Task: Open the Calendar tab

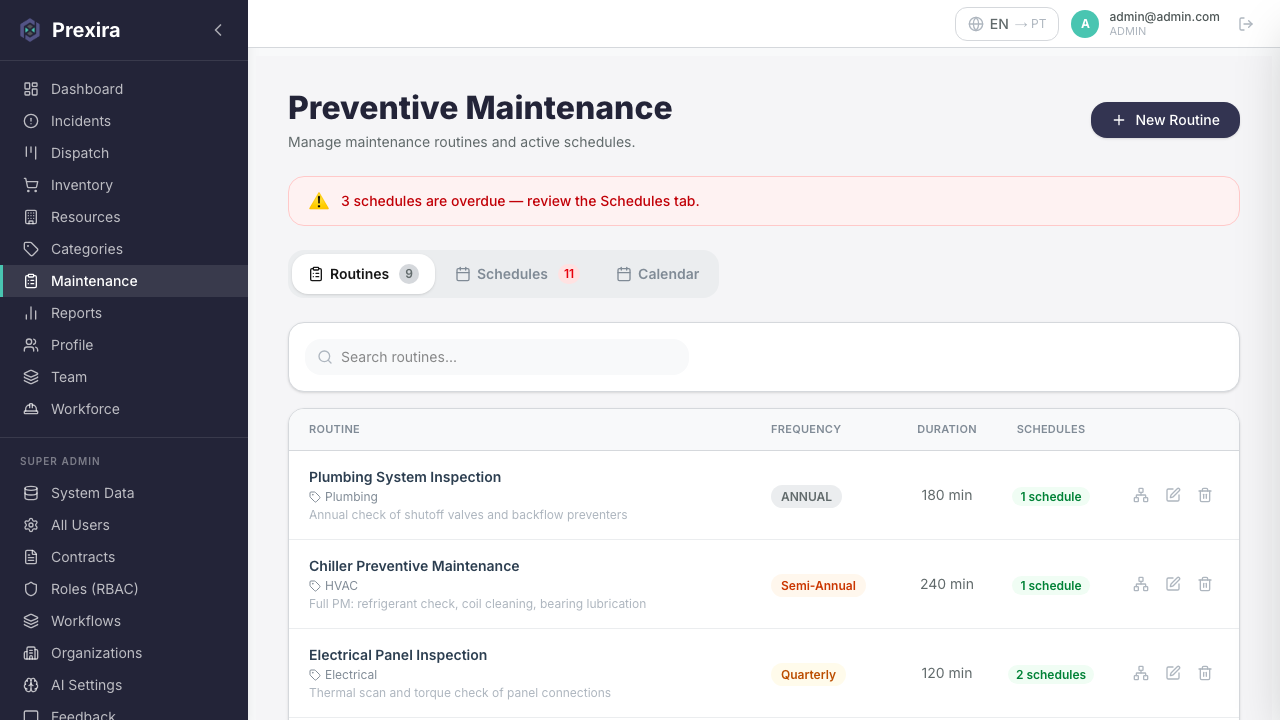Action: pyautogui.click(x=657, y=274)
